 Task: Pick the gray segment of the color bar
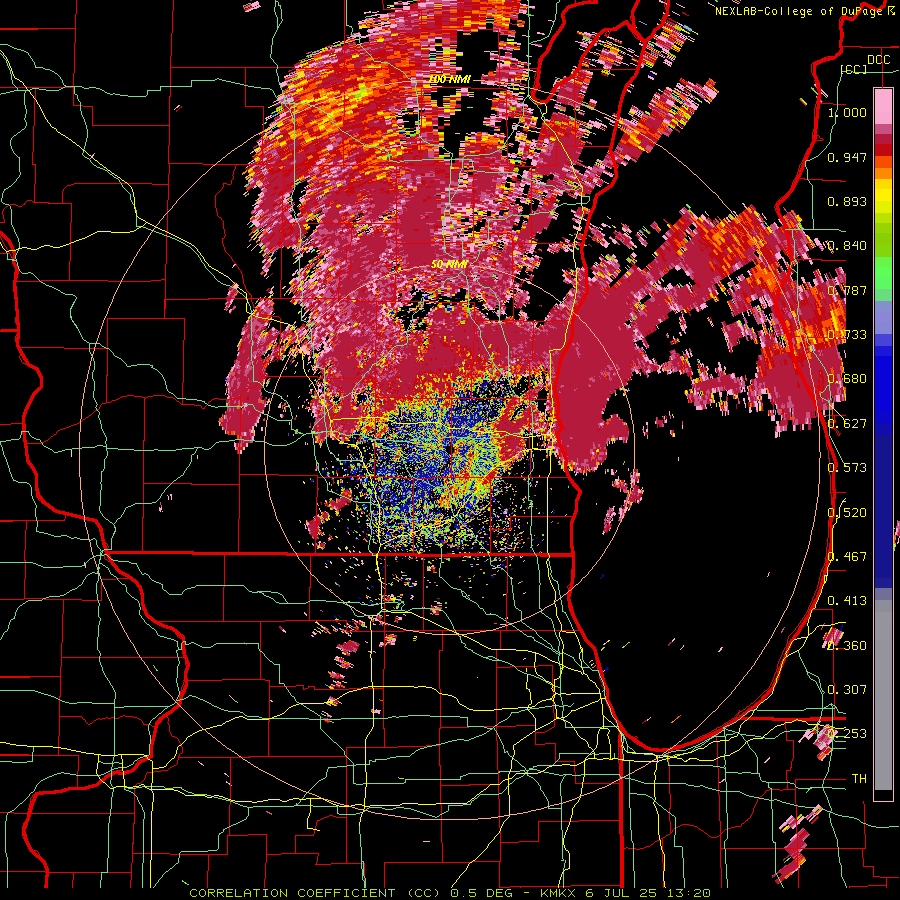click(x=883, y=695)
